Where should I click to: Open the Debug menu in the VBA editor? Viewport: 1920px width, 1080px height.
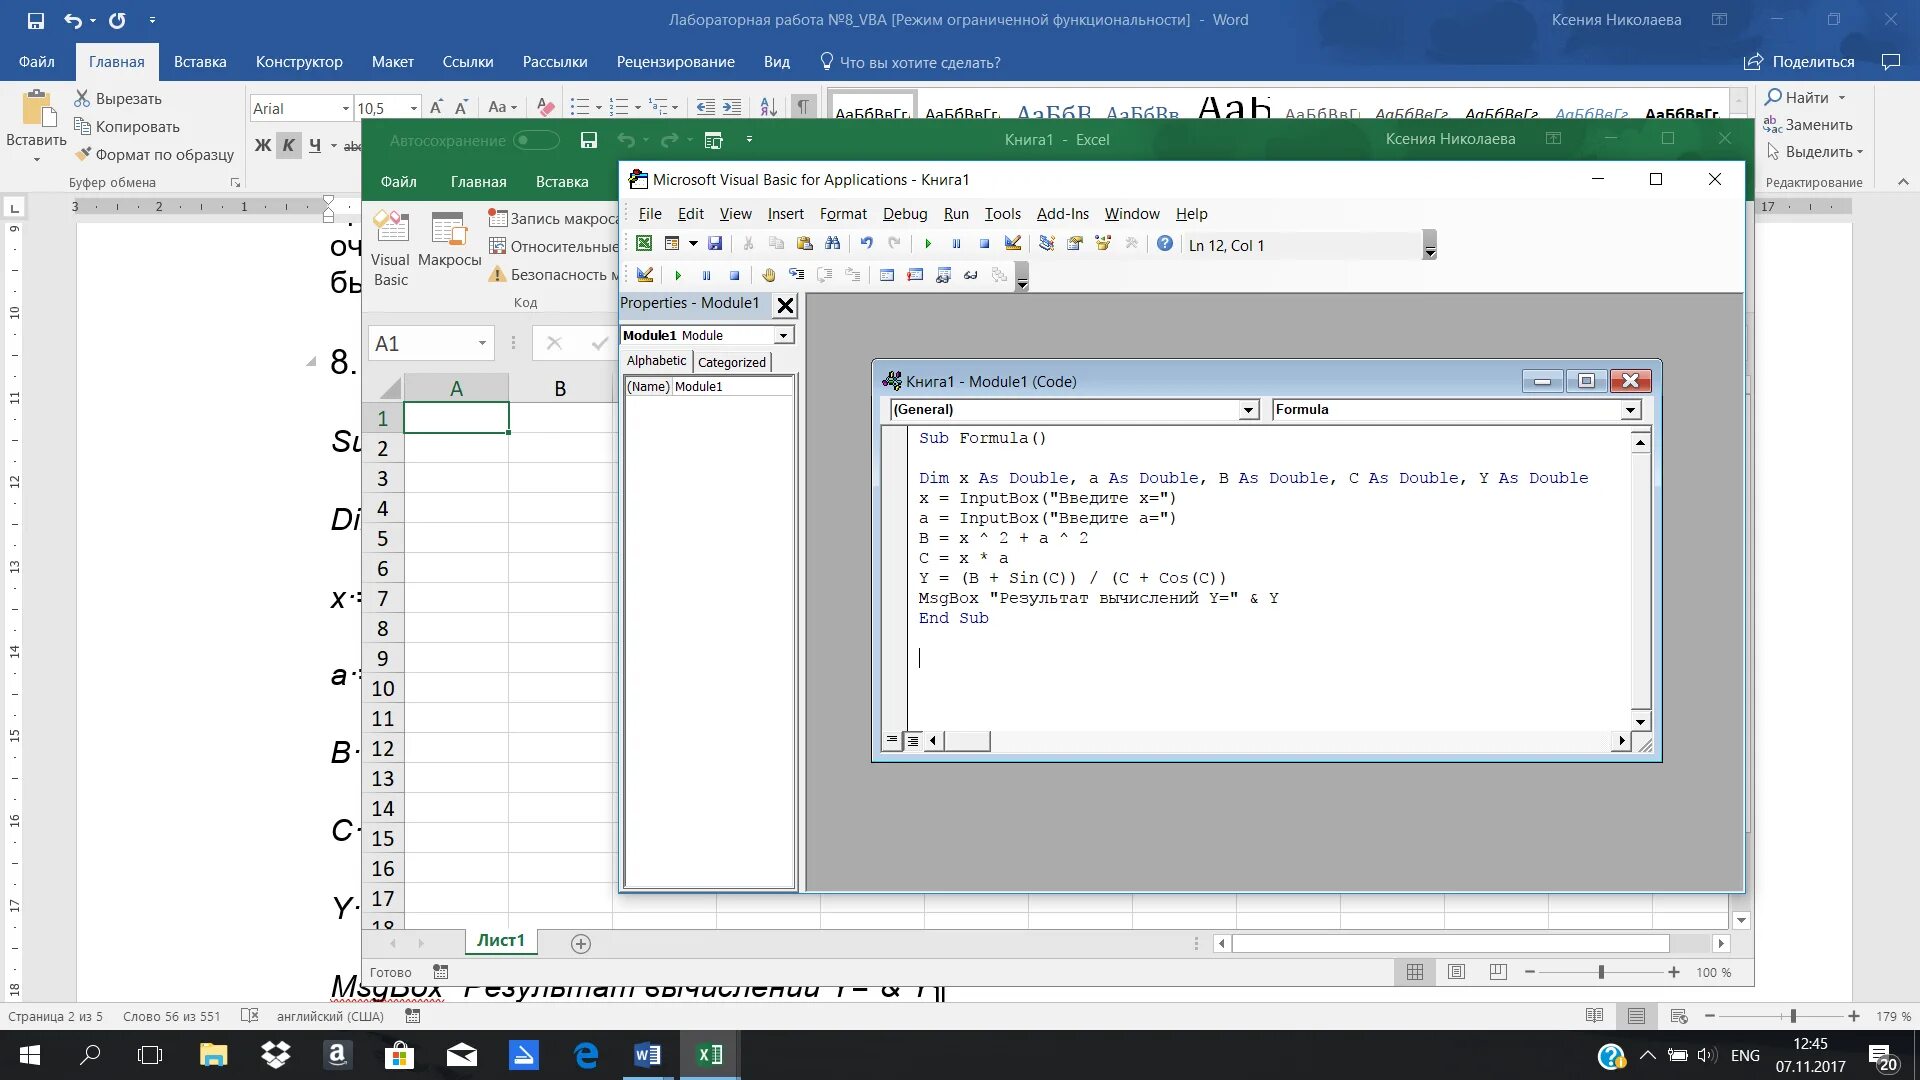904,214
